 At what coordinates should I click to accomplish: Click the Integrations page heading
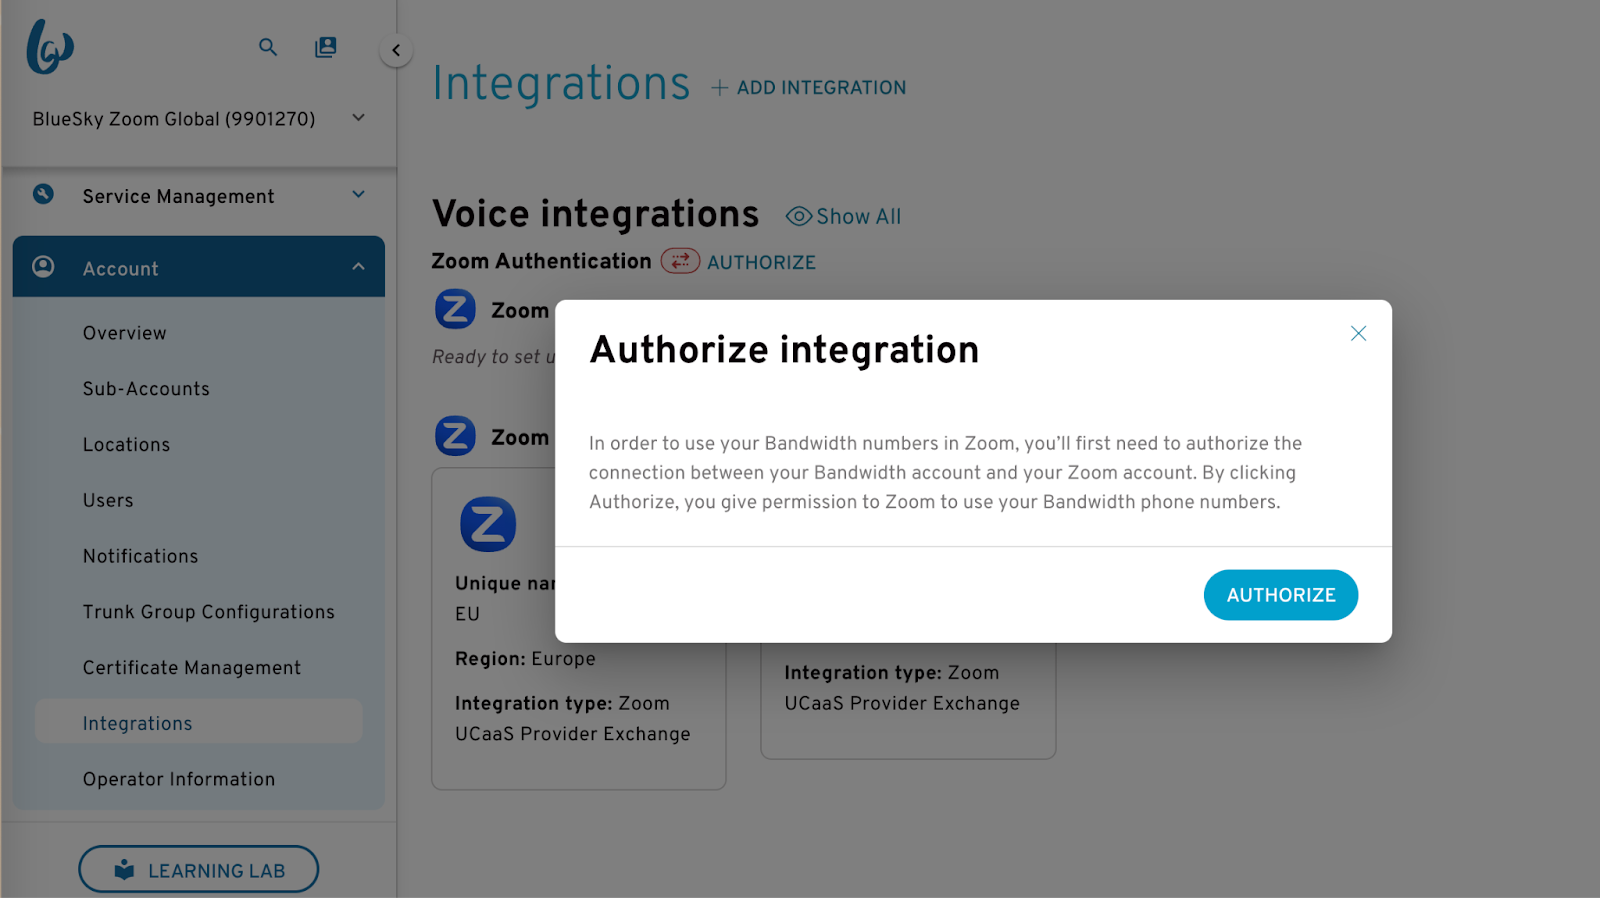561,83
